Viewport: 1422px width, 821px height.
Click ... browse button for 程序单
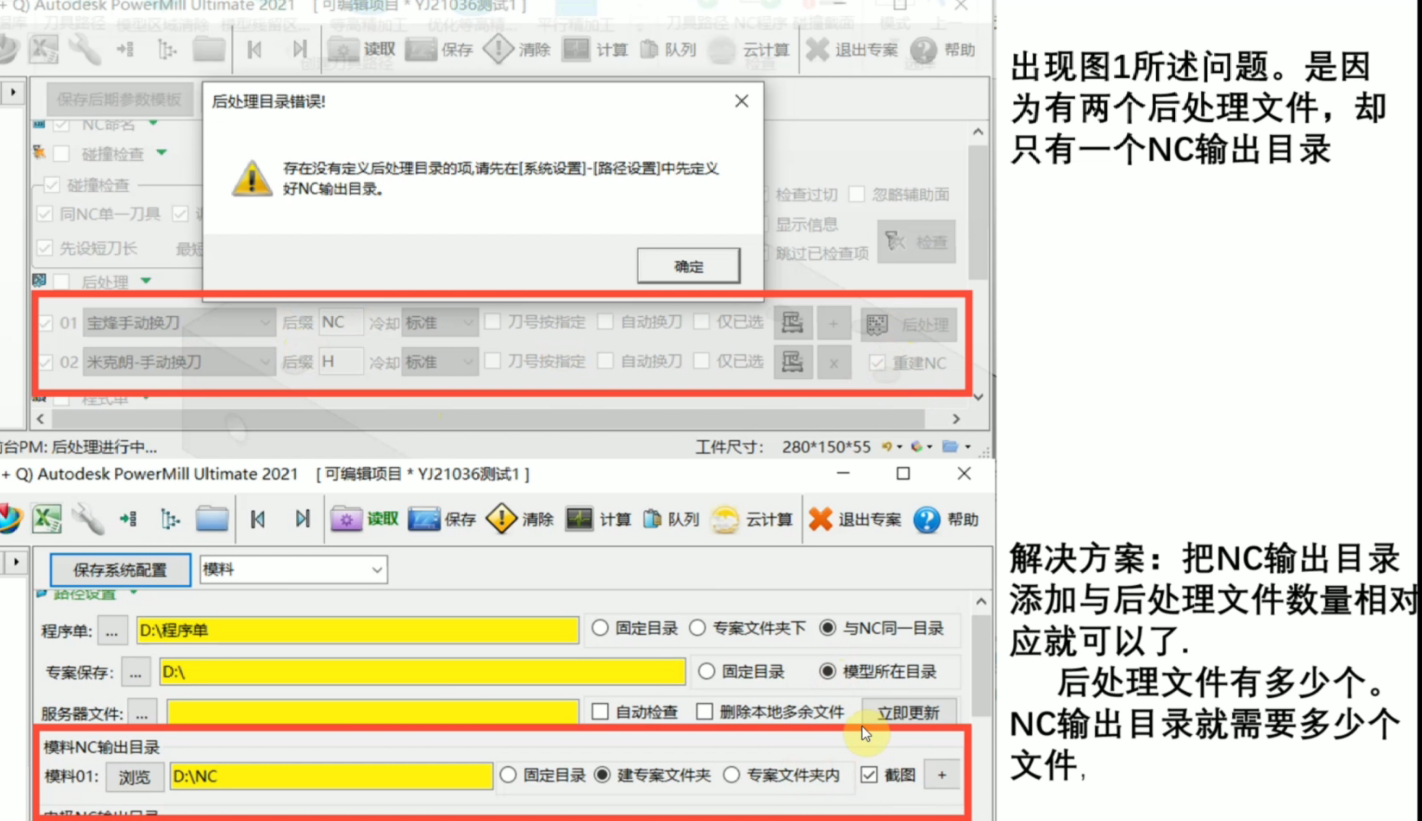coord(112,630)
